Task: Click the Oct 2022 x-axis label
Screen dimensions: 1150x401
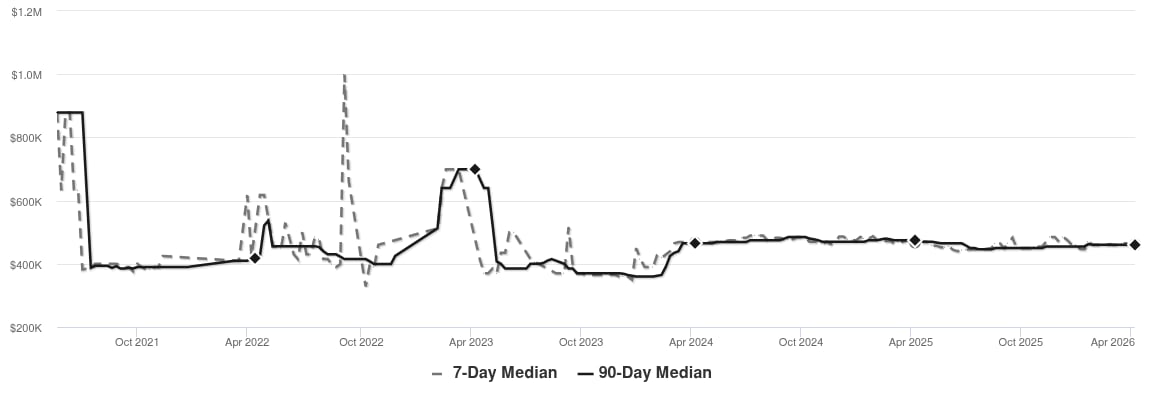Action: tap(361, 342)
